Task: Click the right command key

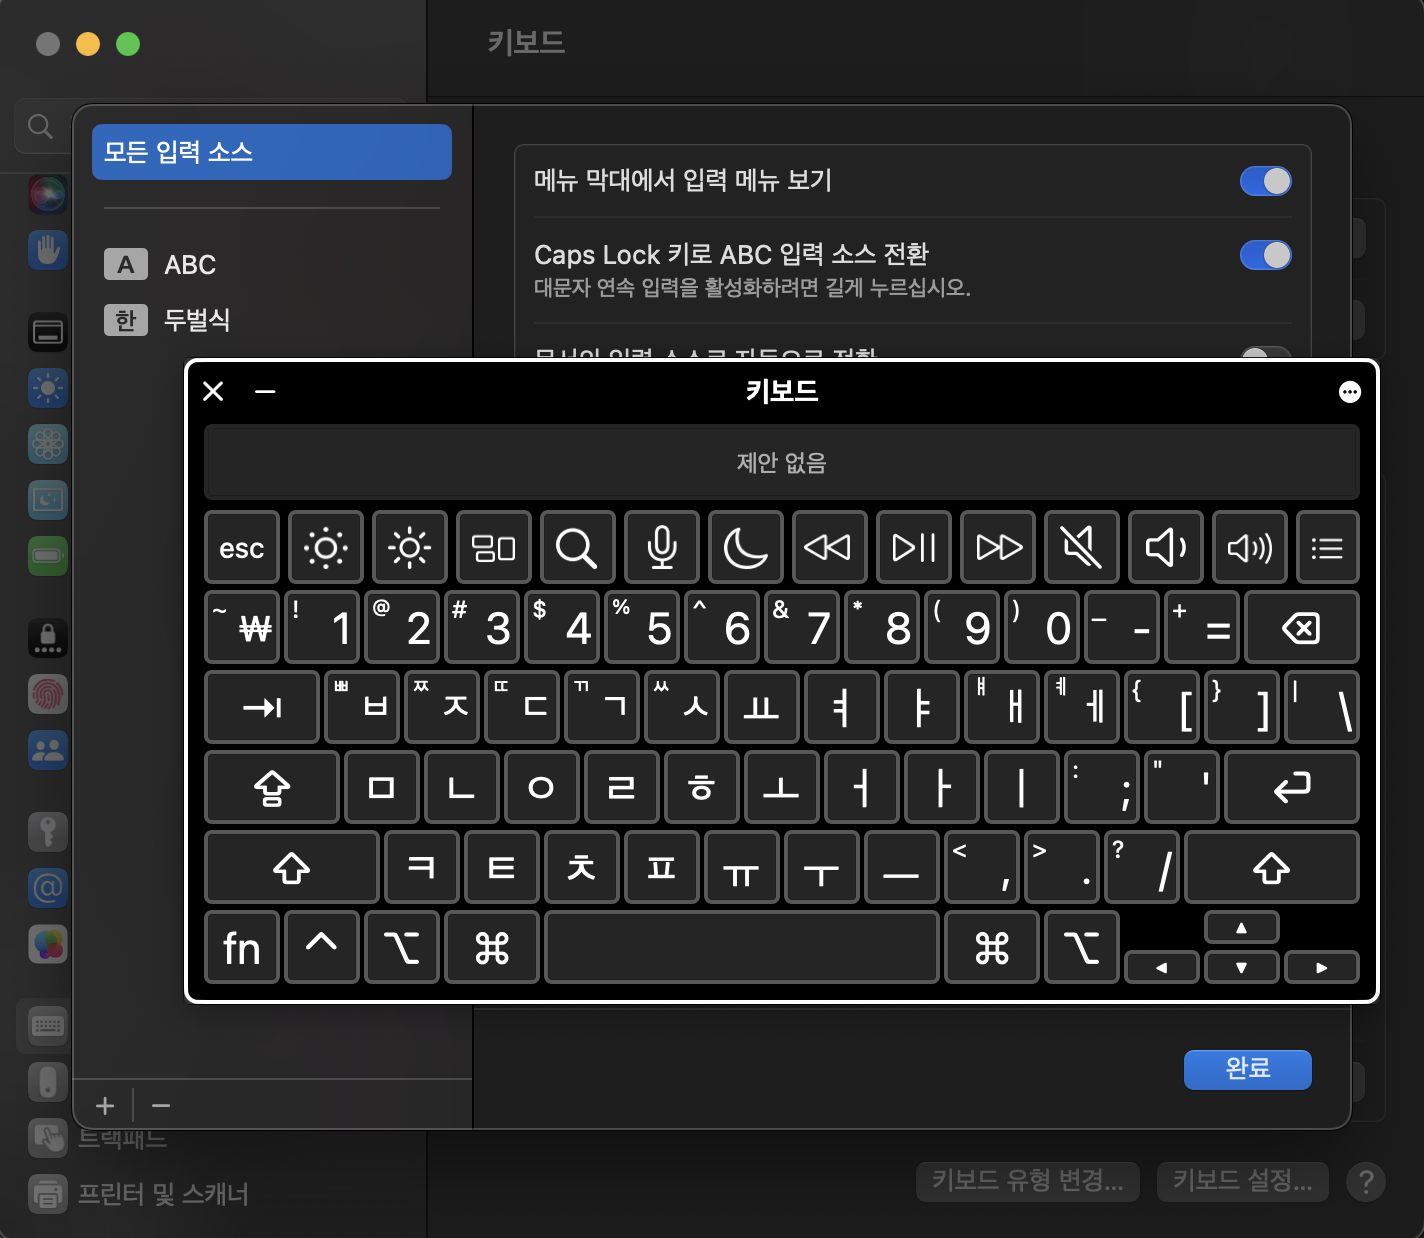Action: 992,947
